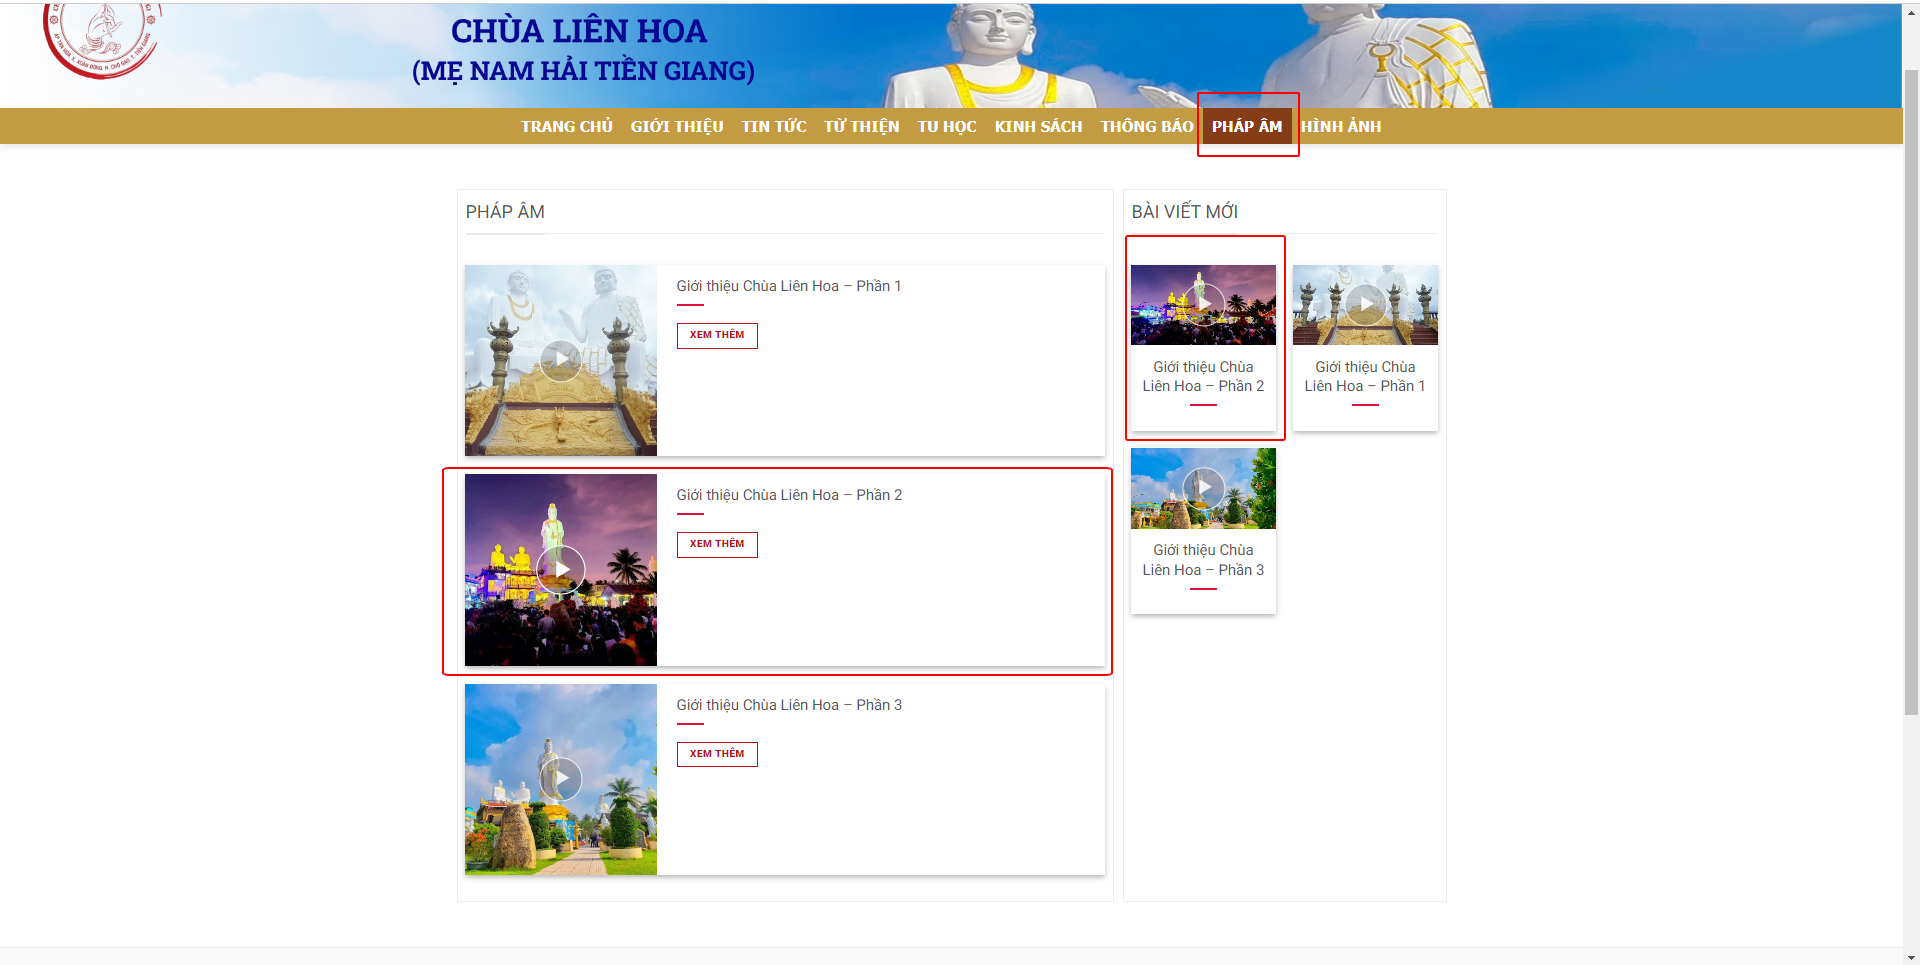
Task: Click the CHÙA LIÊN HOA header title
Action: (579, 31)
